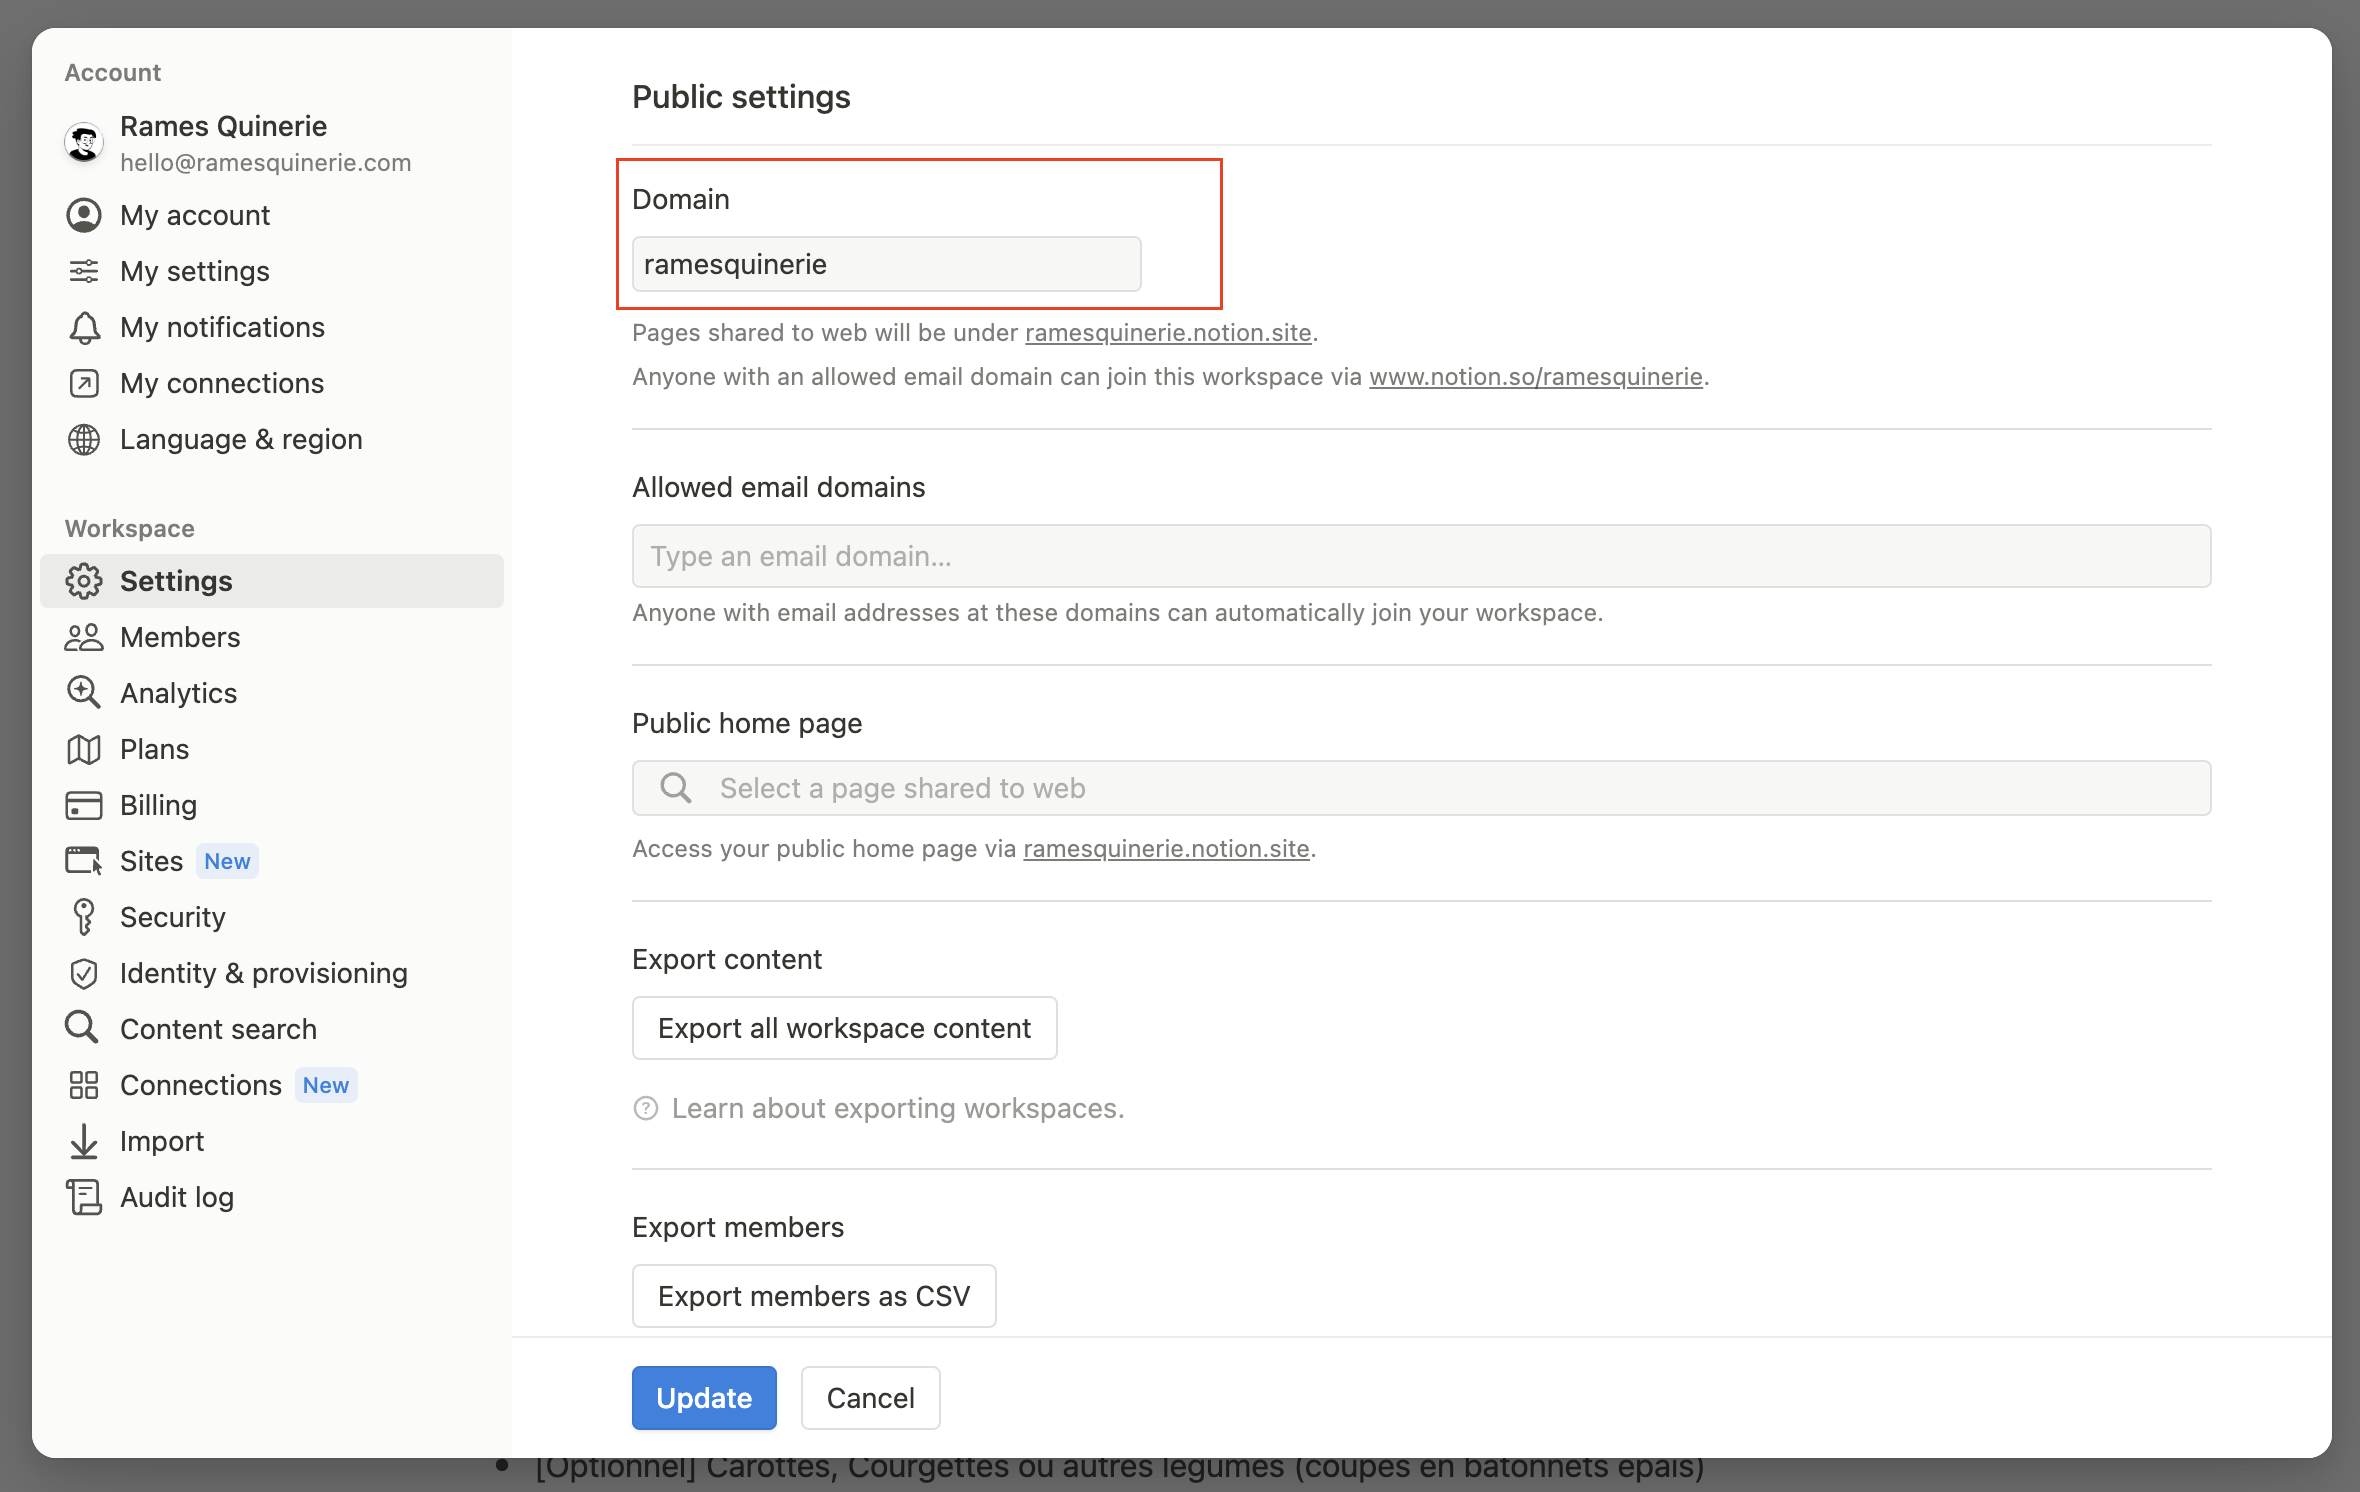
Task: Click the ramesquinerie.notion.site domain link
Action: click(x=1167, y=330)
